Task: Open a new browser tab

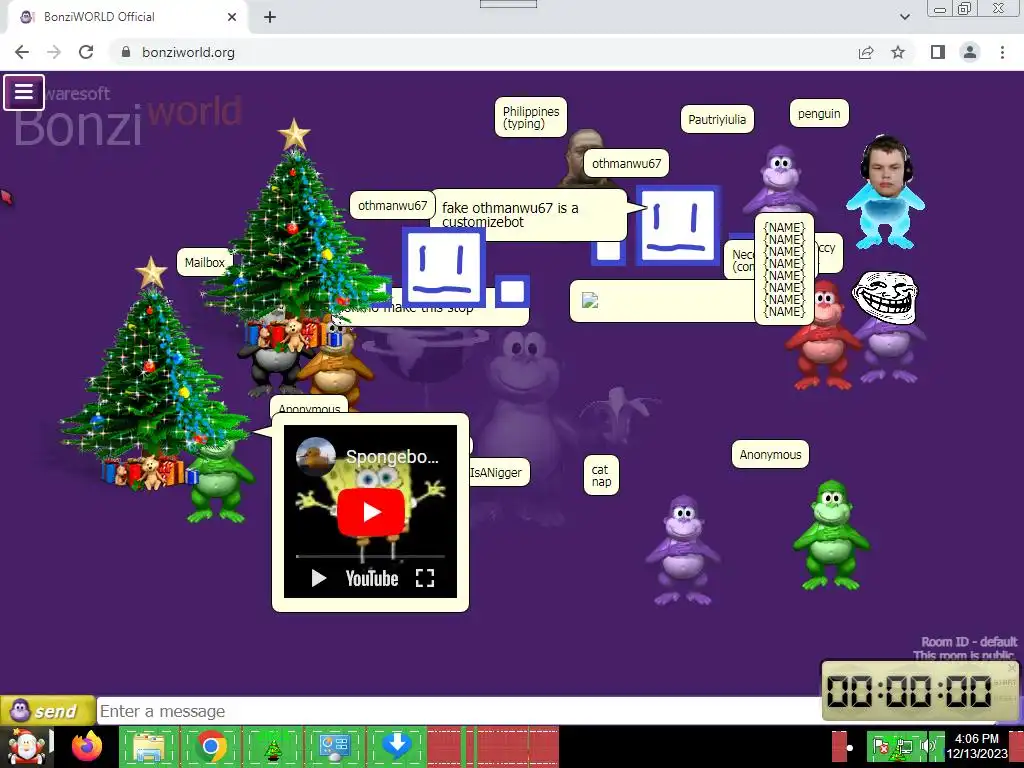Action: click(270, 17)
